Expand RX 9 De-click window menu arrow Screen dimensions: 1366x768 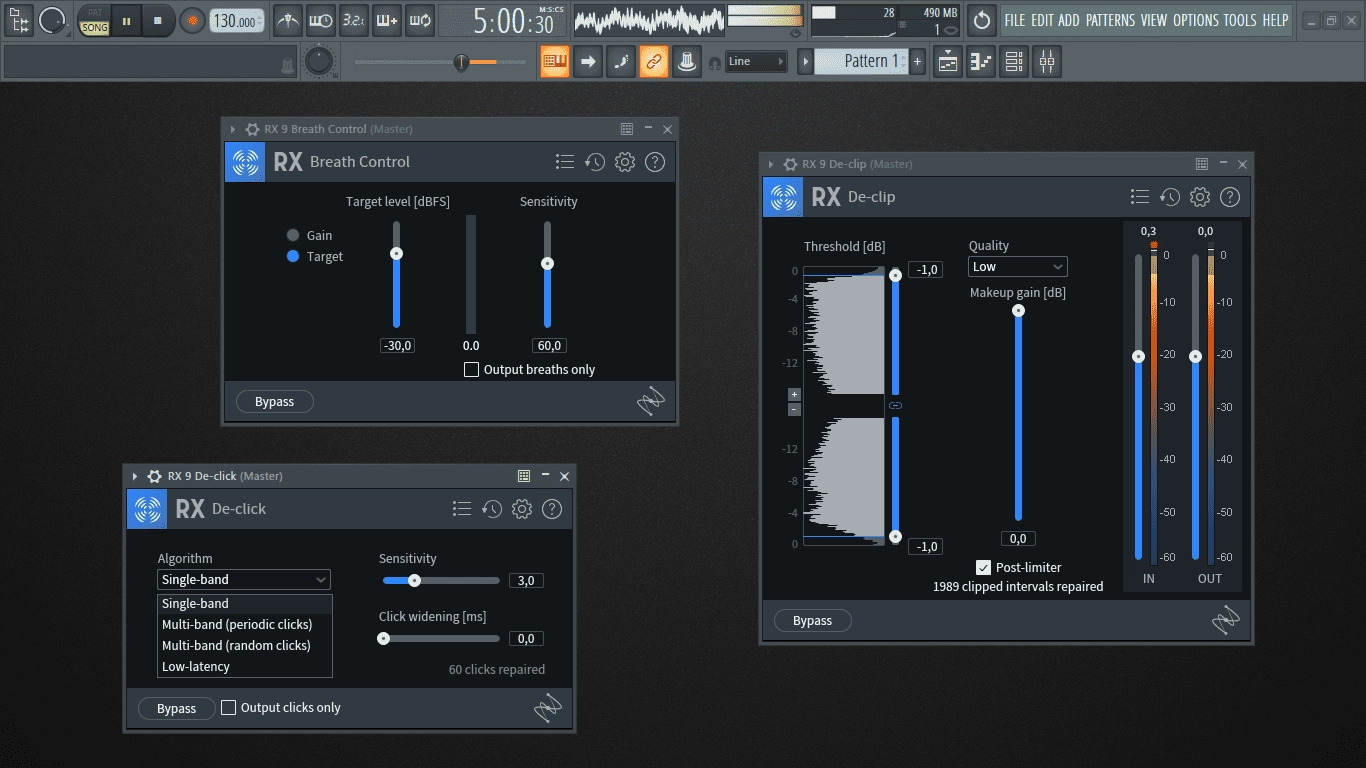[135, 476]
